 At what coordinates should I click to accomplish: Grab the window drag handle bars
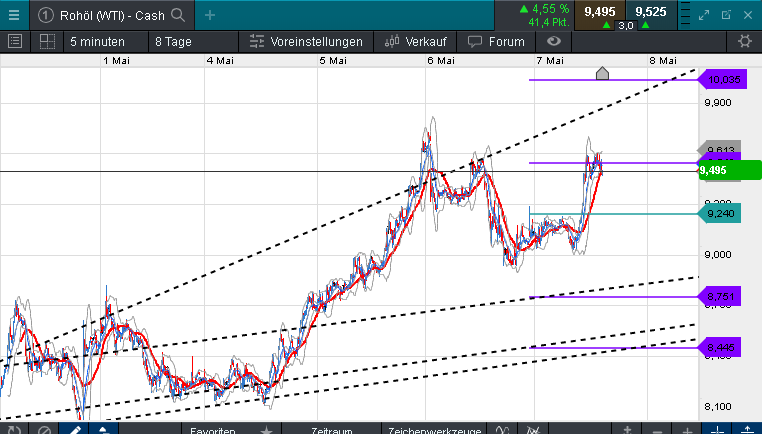tap(684, 15)
